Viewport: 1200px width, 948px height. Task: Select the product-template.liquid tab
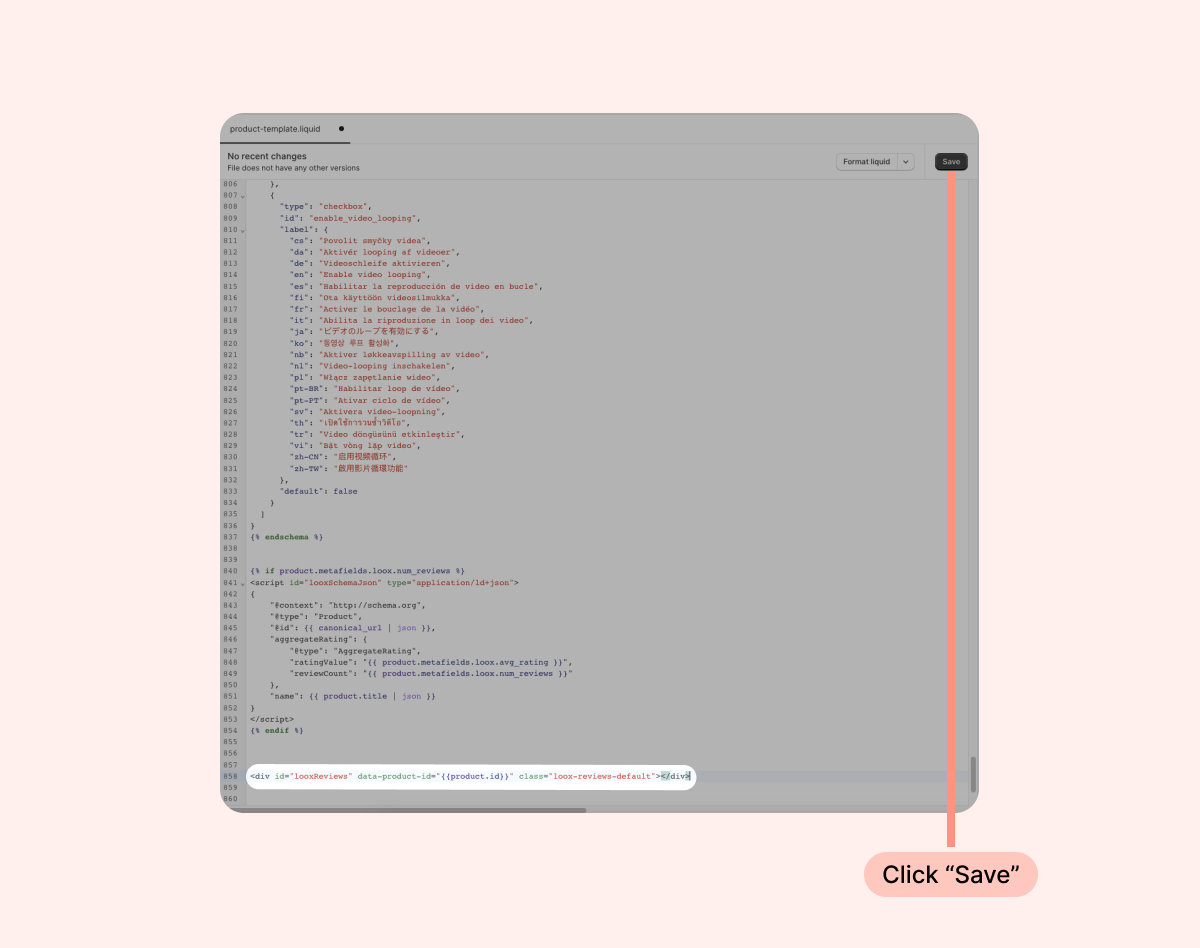[275, 129]
